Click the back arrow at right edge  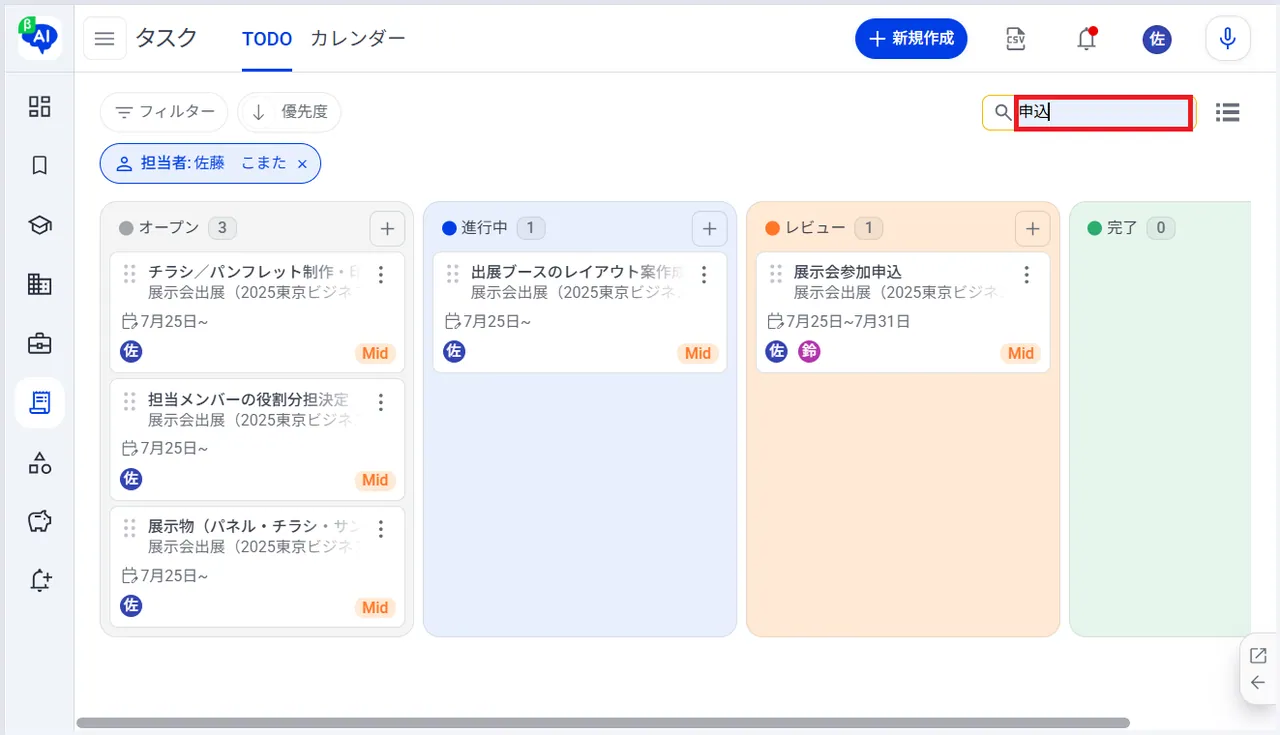(x=1258, y=683)
